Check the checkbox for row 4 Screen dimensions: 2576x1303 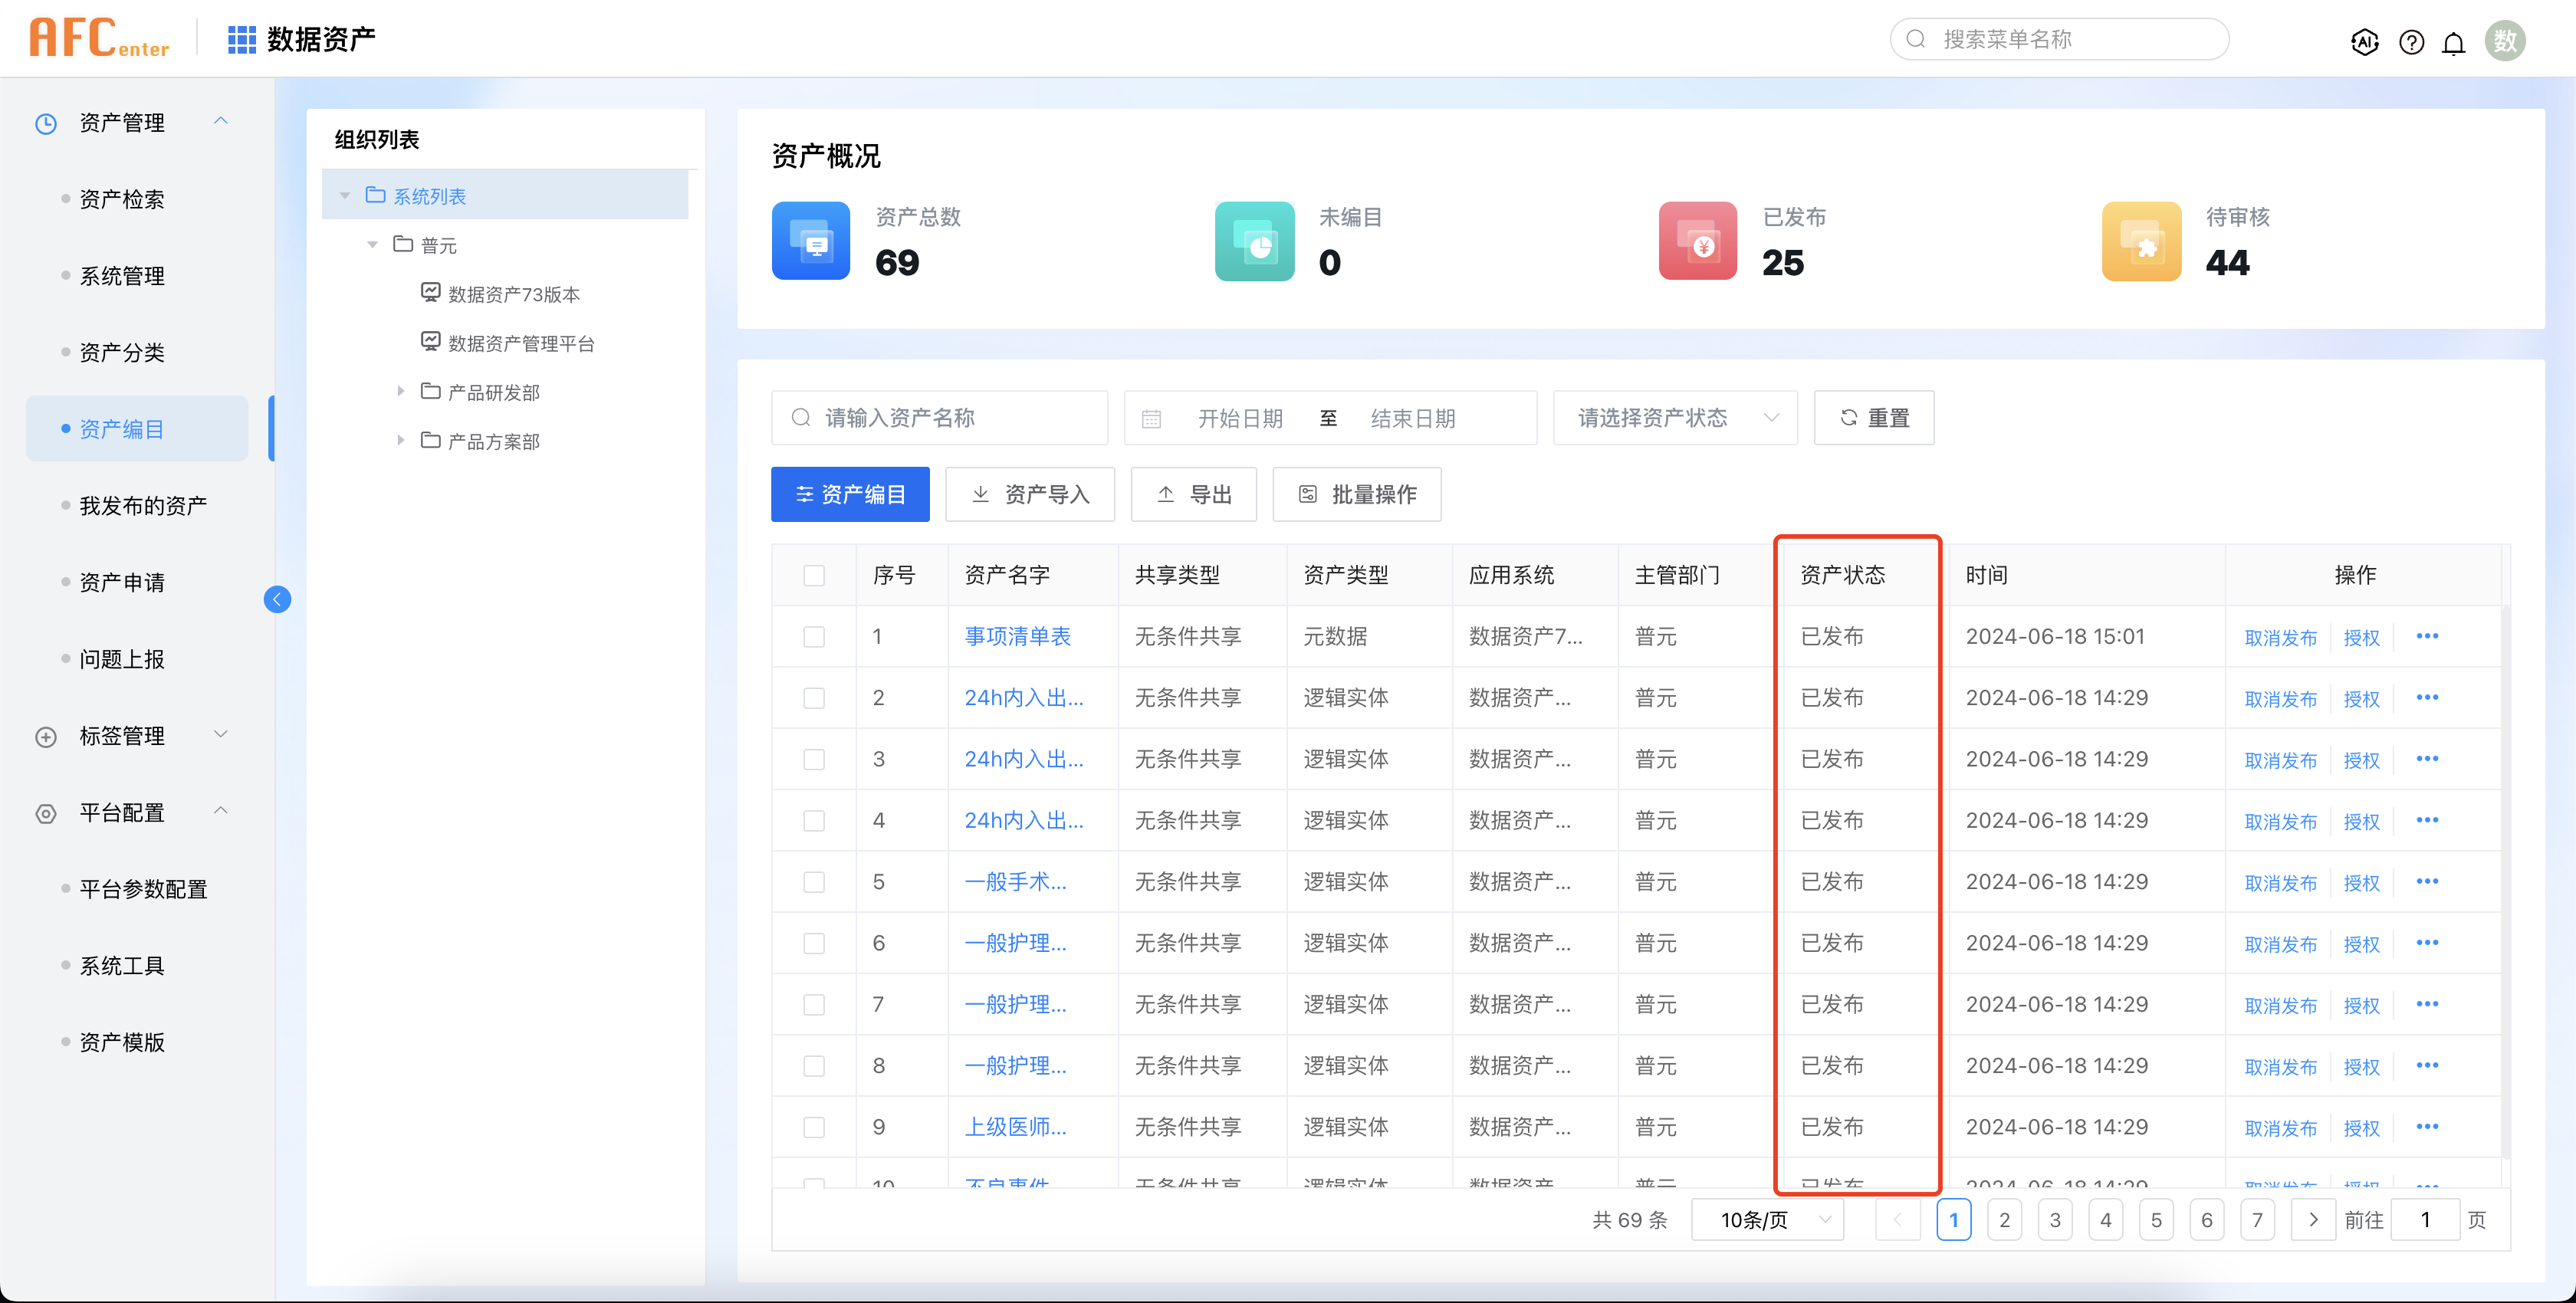814,821
